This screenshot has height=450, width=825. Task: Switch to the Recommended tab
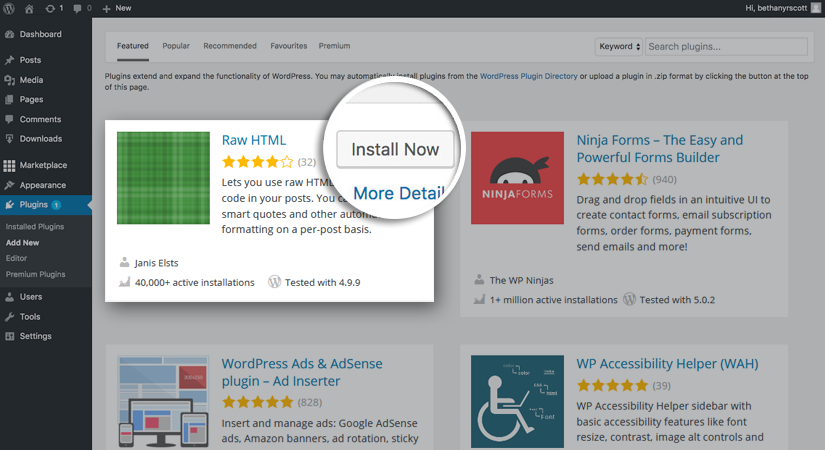click(230, 46)
